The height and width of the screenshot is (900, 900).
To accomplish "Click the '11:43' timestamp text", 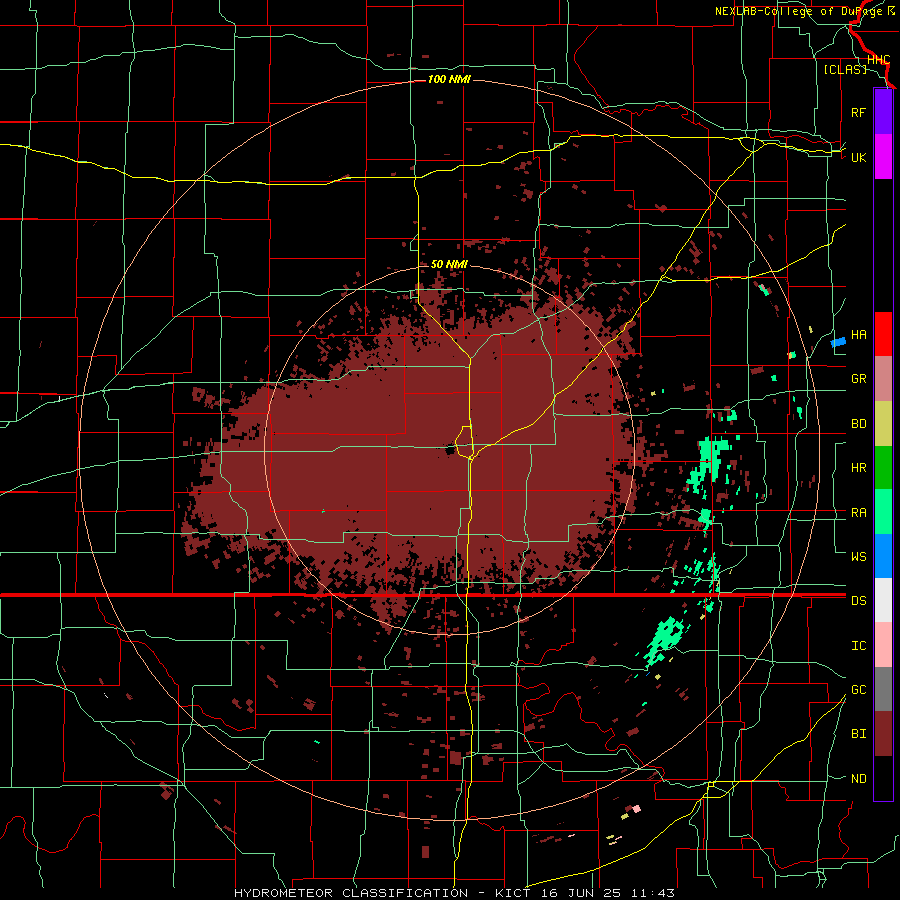I will [x=653, y=893].
